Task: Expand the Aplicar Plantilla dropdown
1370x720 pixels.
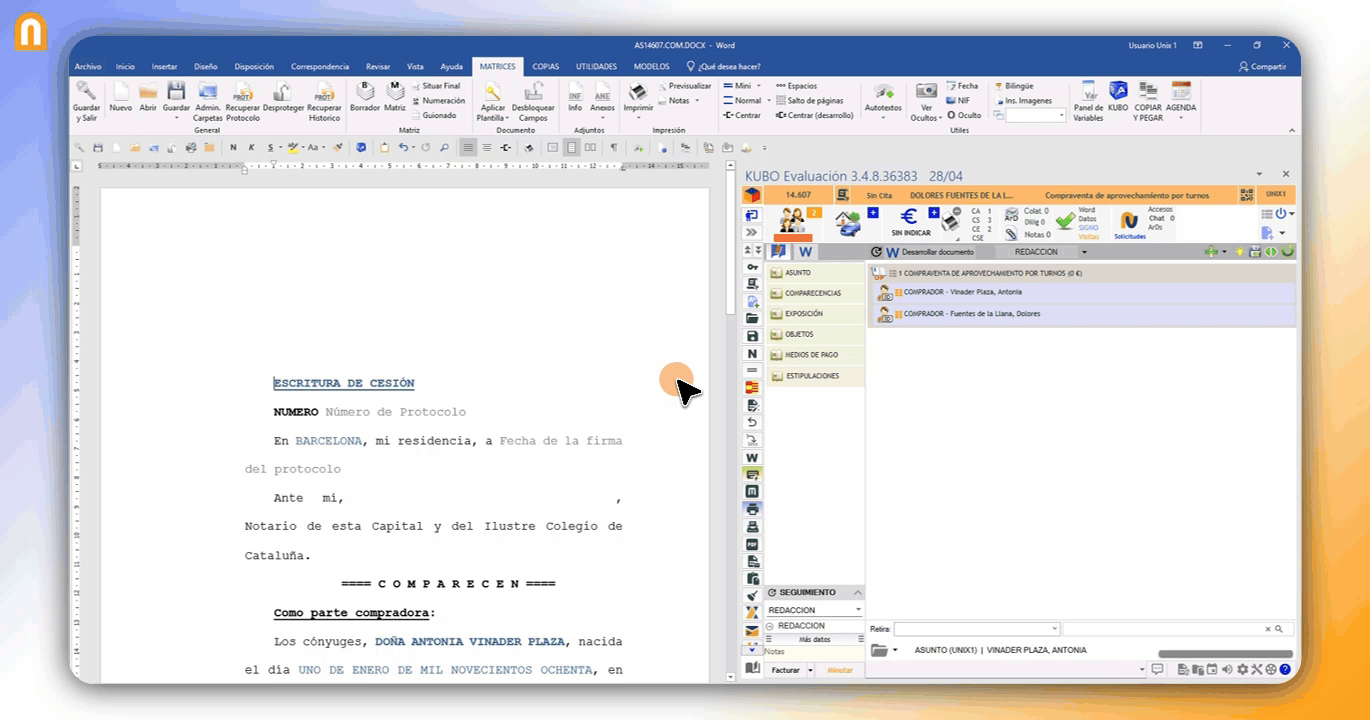Action: 492,102
